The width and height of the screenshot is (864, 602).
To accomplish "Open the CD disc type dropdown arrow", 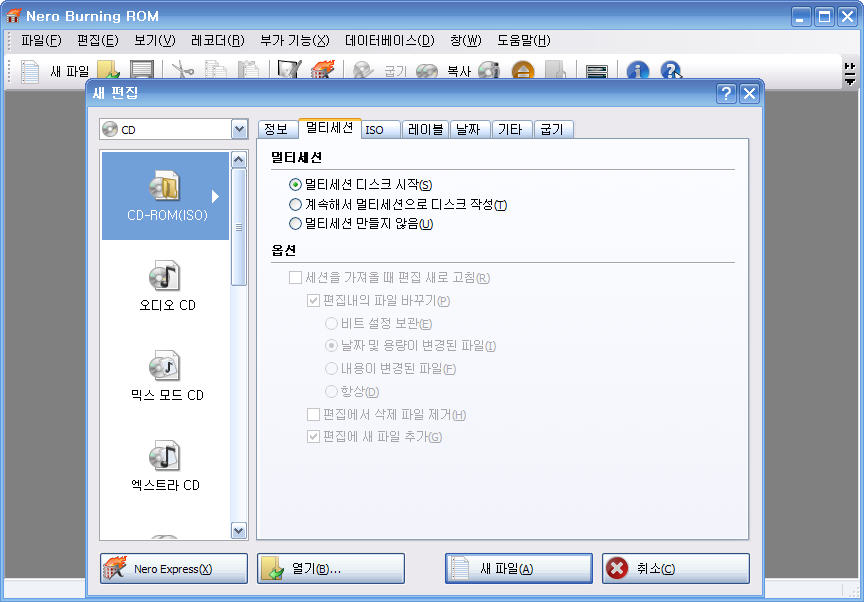I will 239,129.
